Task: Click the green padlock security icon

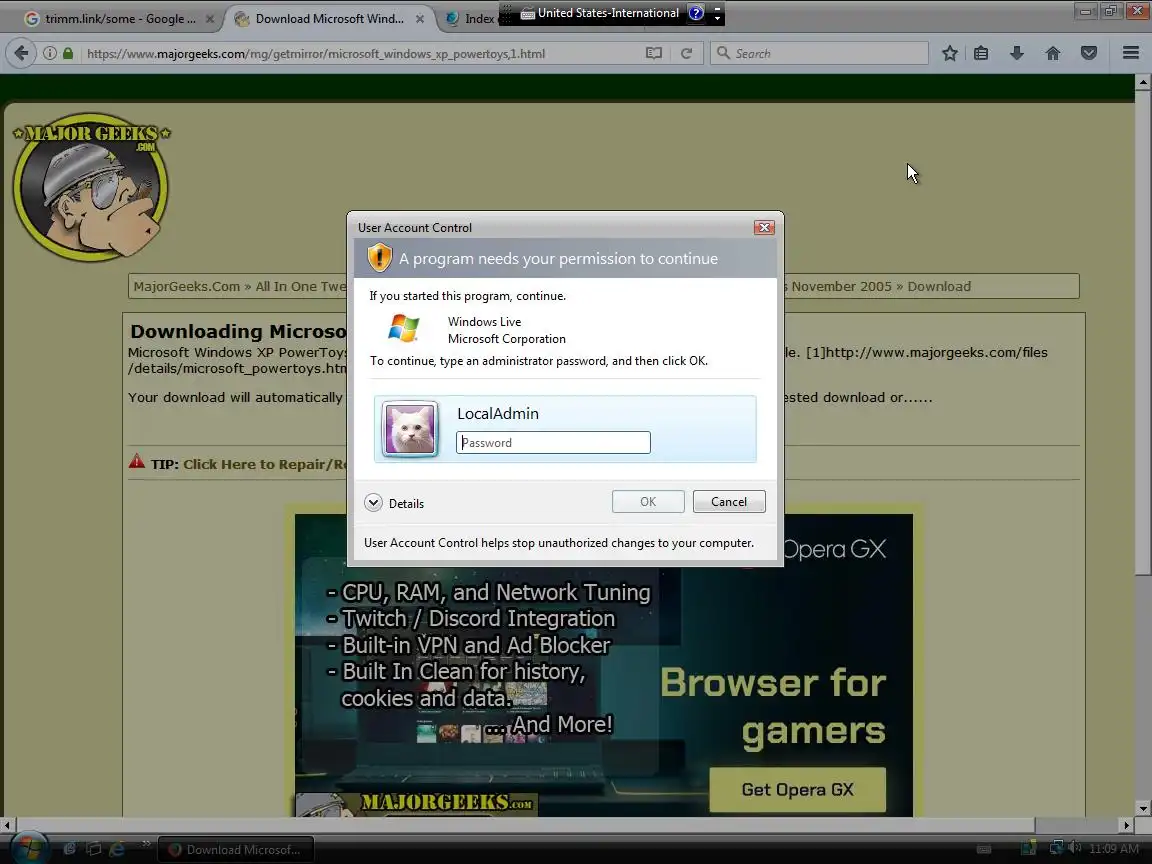Action: (x=68, y=53)
